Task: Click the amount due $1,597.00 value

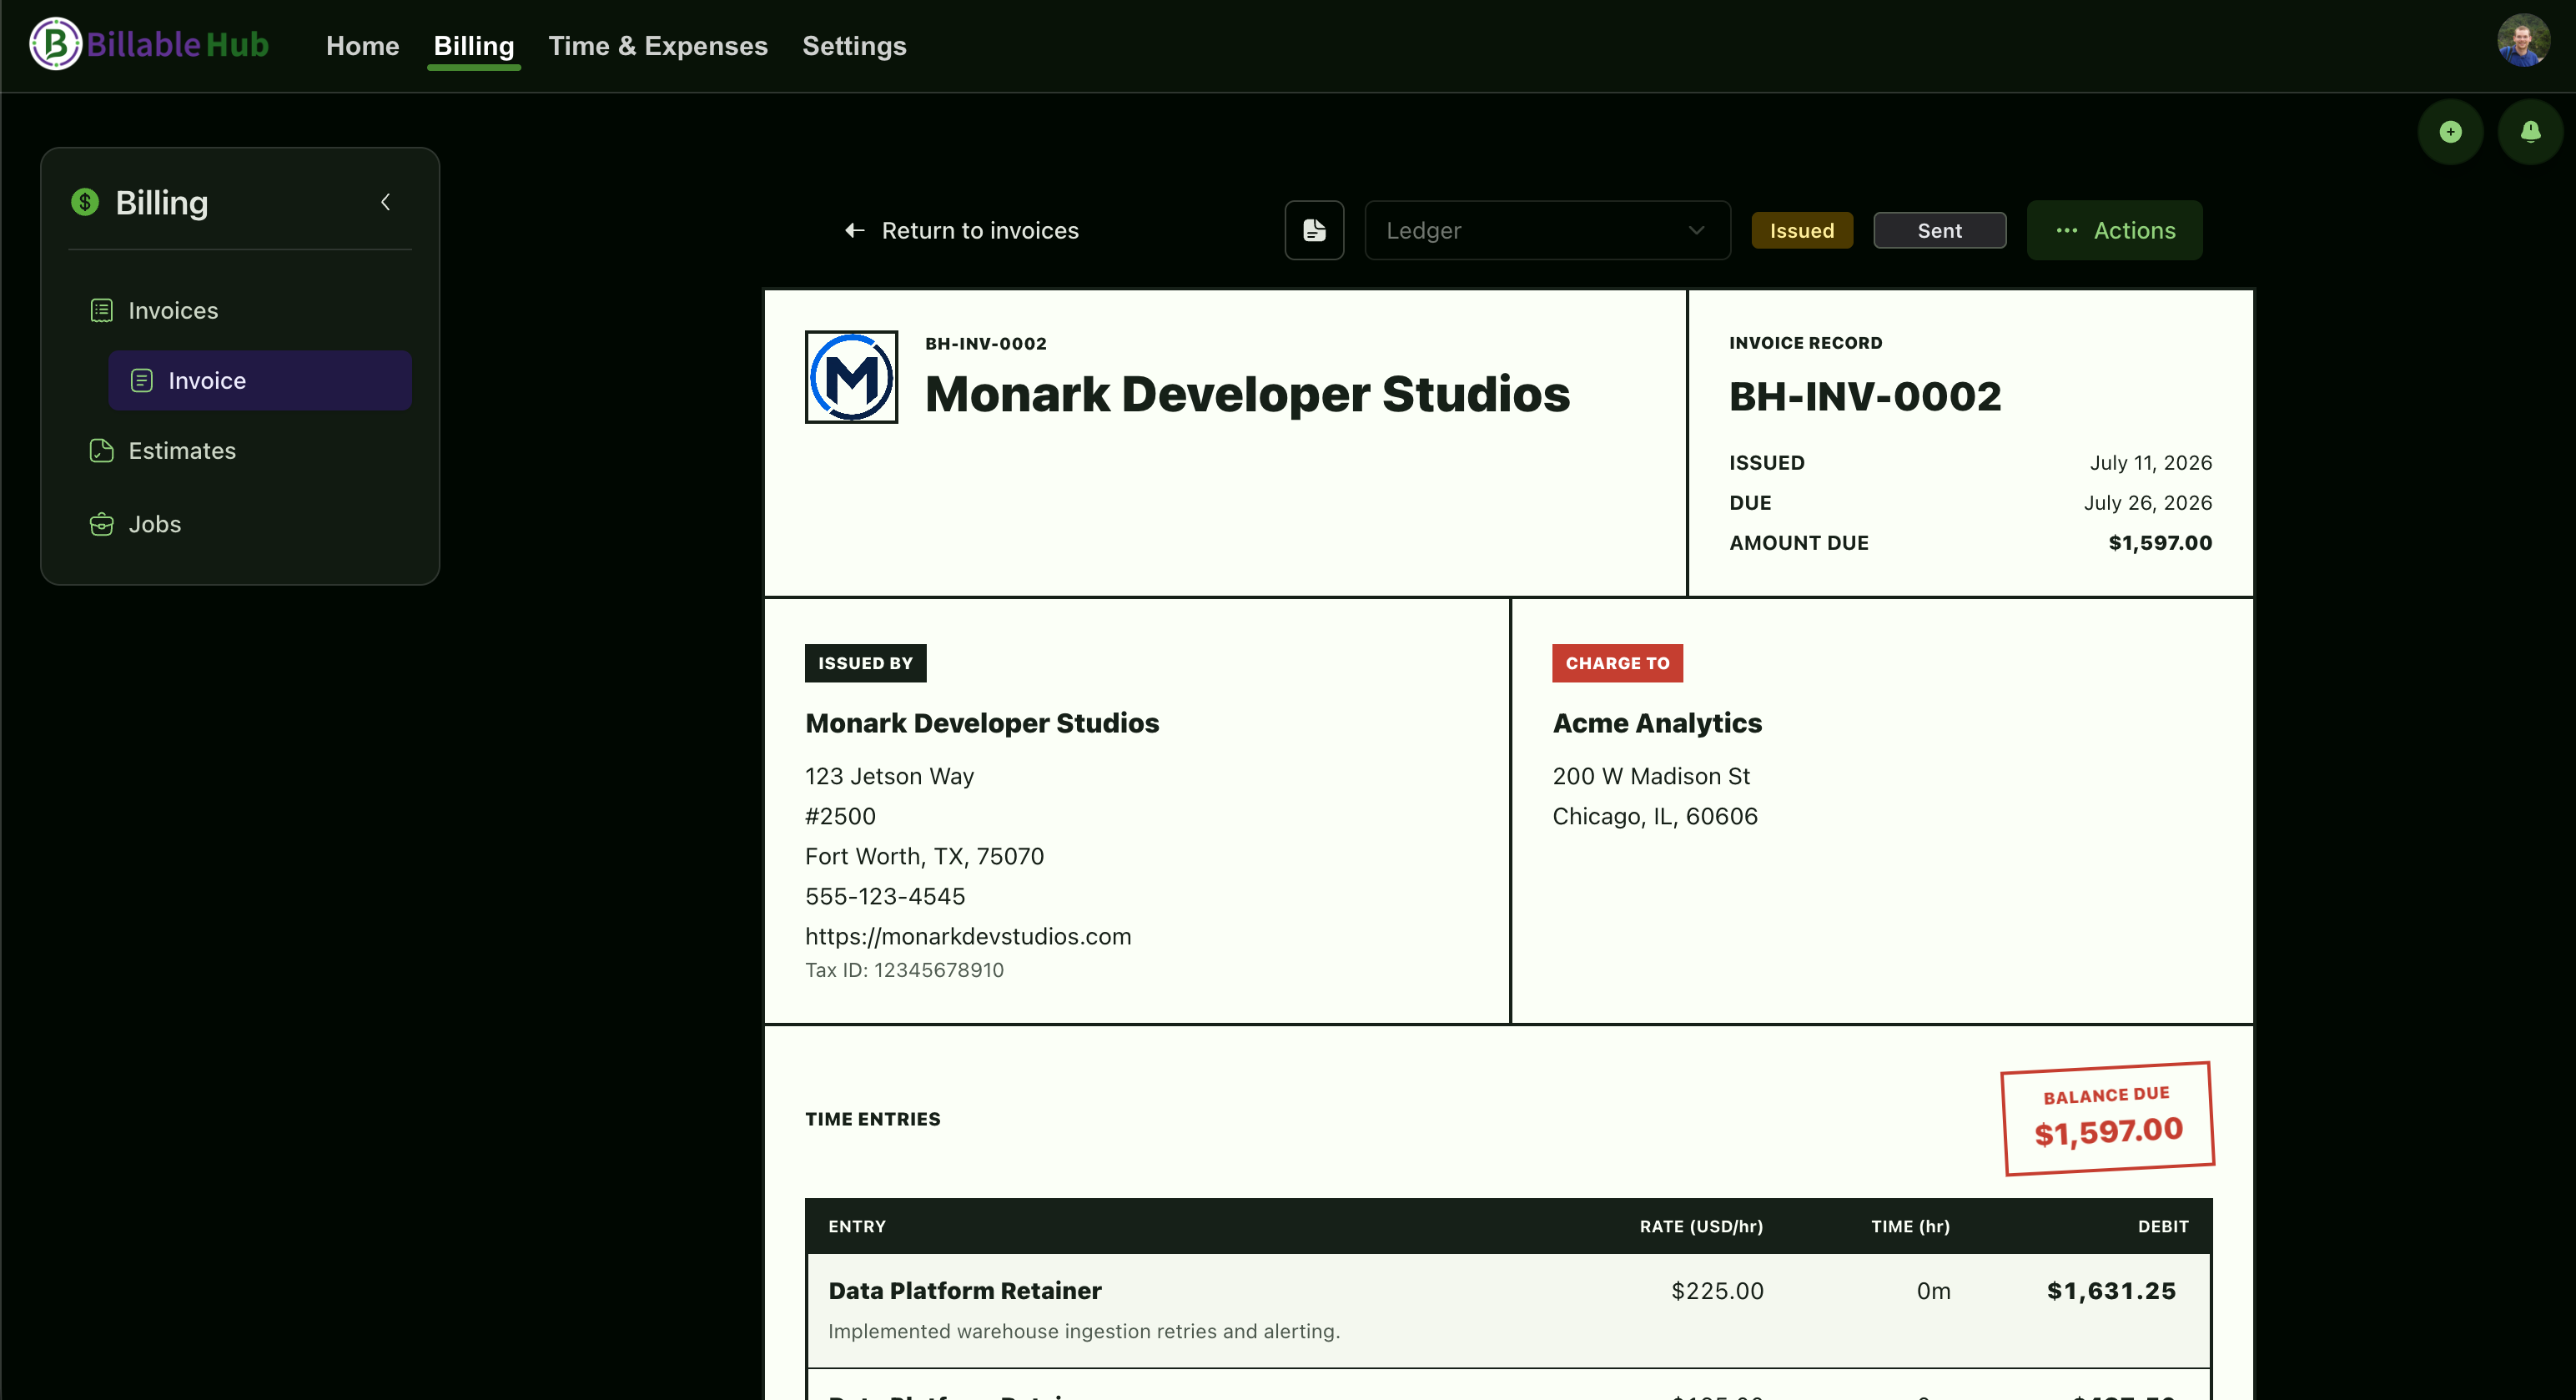Action: [x=2160, y=543]
